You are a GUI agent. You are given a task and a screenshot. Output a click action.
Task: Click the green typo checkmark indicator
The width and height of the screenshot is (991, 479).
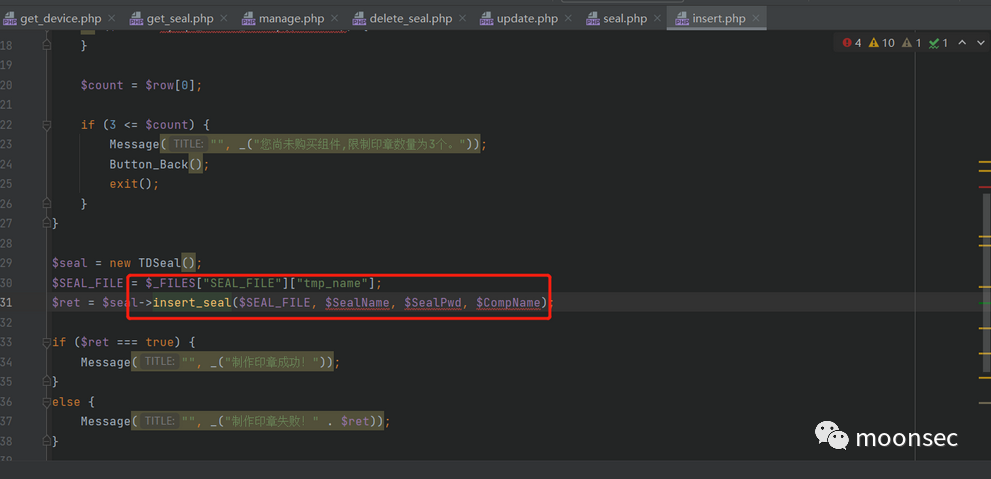[x=938, y=43]
